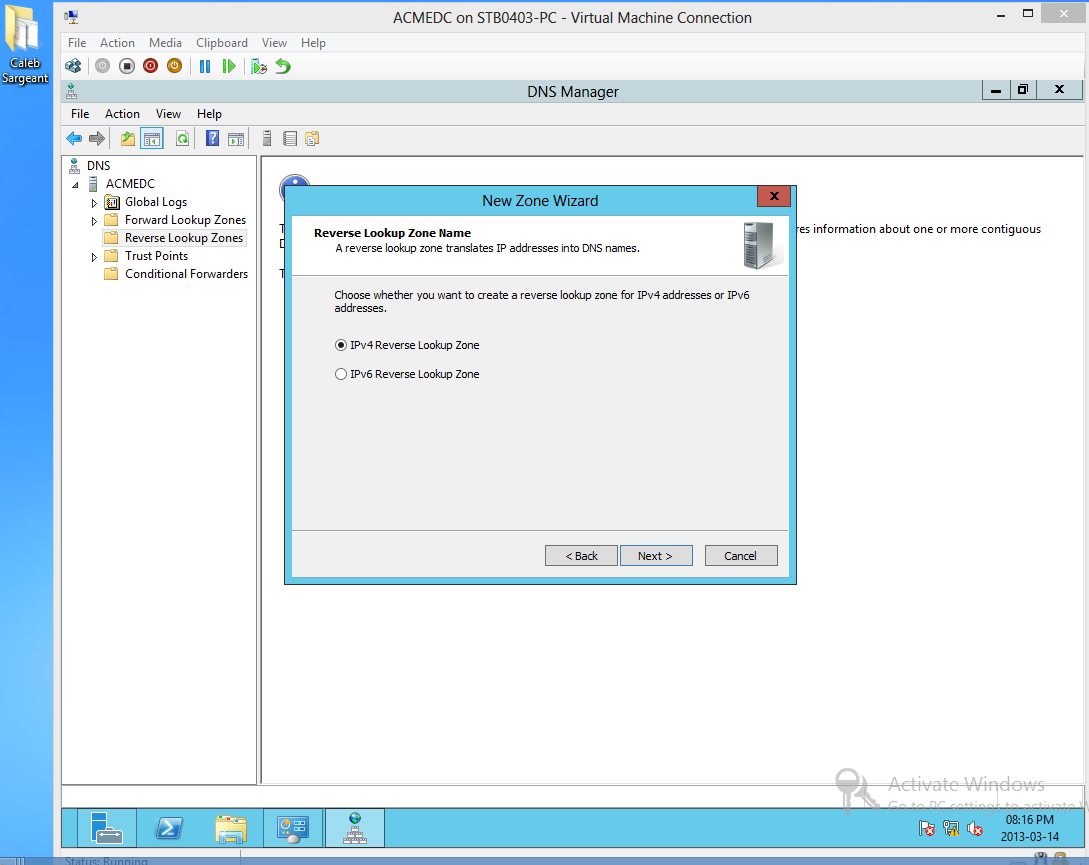Open DNS Manager File menu
This screenshot has height=865, width=1089.
[80, 114]
